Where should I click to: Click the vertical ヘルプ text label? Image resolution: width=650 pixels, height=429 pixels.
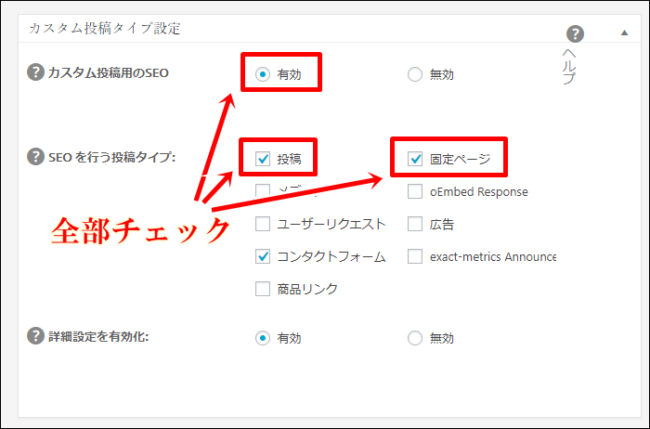point(569,67)
